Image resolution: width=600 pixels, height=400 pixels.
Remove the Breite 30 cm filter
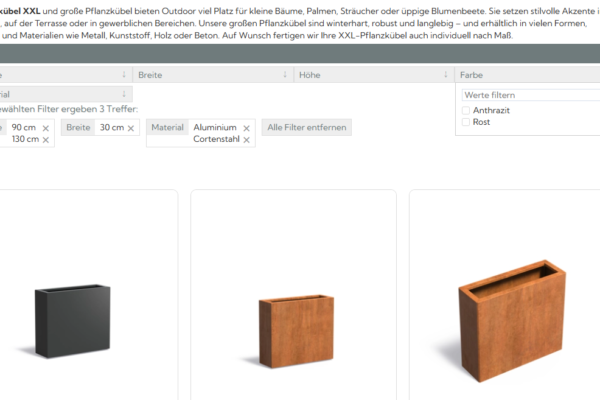[x=131, y=128]
